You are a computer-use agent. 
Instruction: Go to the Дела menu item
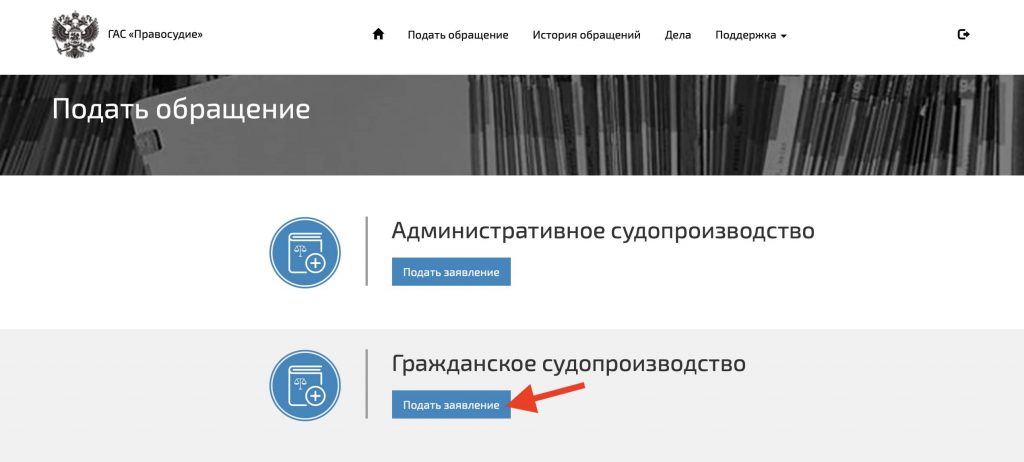(x=678, y=35)
